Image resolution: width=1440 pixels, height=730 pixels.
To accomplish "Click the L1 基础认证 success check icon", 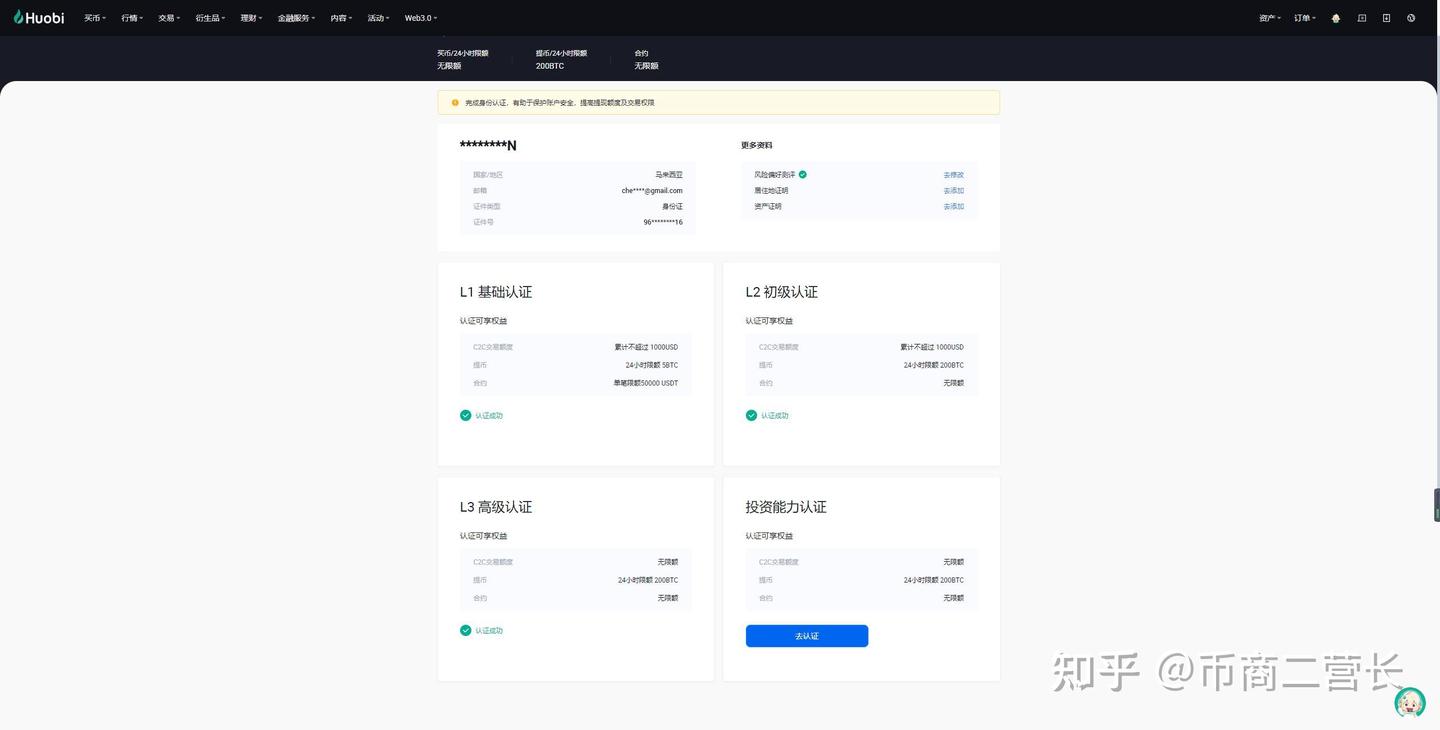I will tap(465, 415).
